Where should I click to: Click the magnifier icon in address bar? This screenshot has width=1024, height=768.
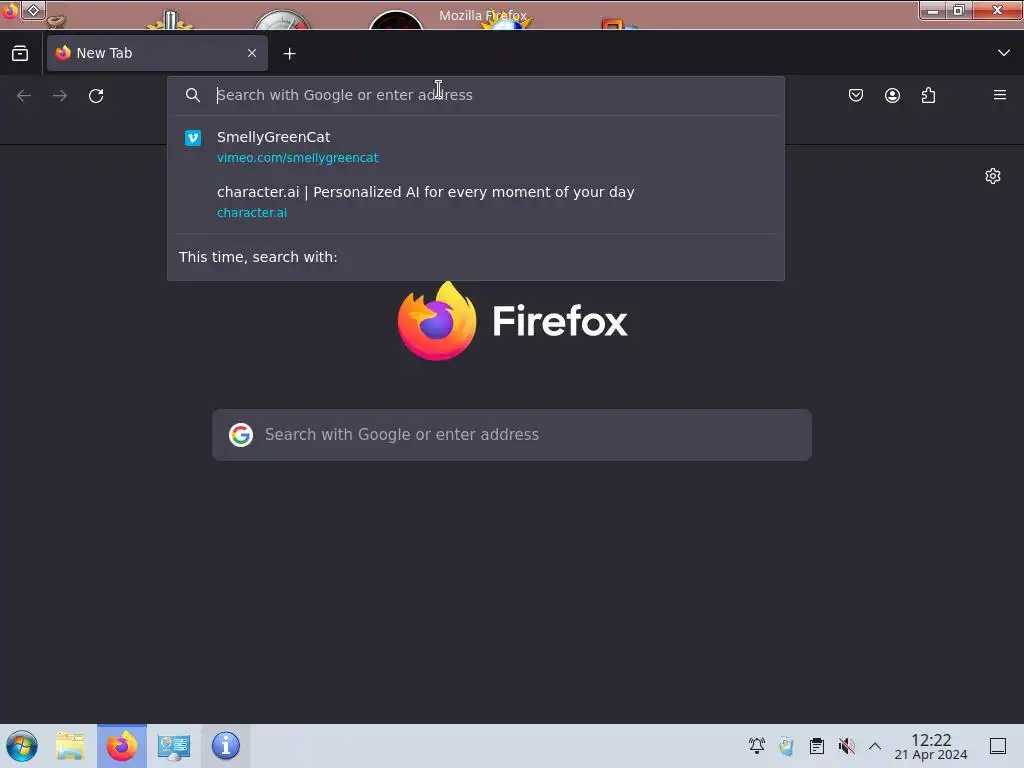[x=193, y=95]
